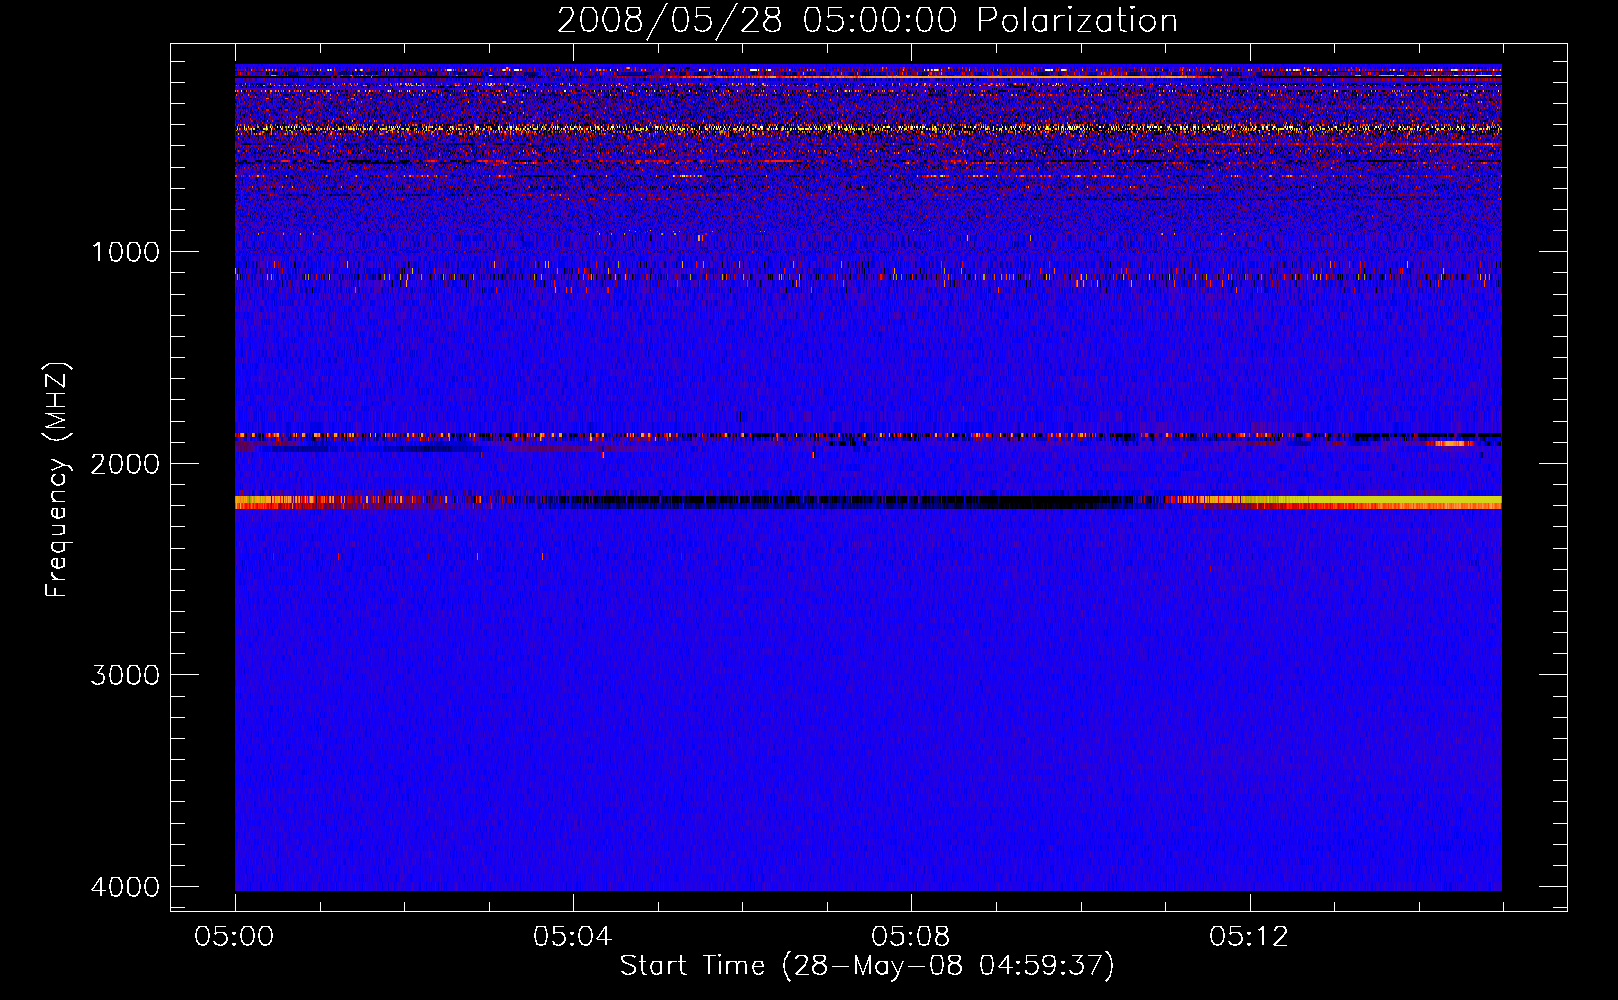Click the 05:08 time tick label
The image size is (1618, 1000).
point(910,937)
